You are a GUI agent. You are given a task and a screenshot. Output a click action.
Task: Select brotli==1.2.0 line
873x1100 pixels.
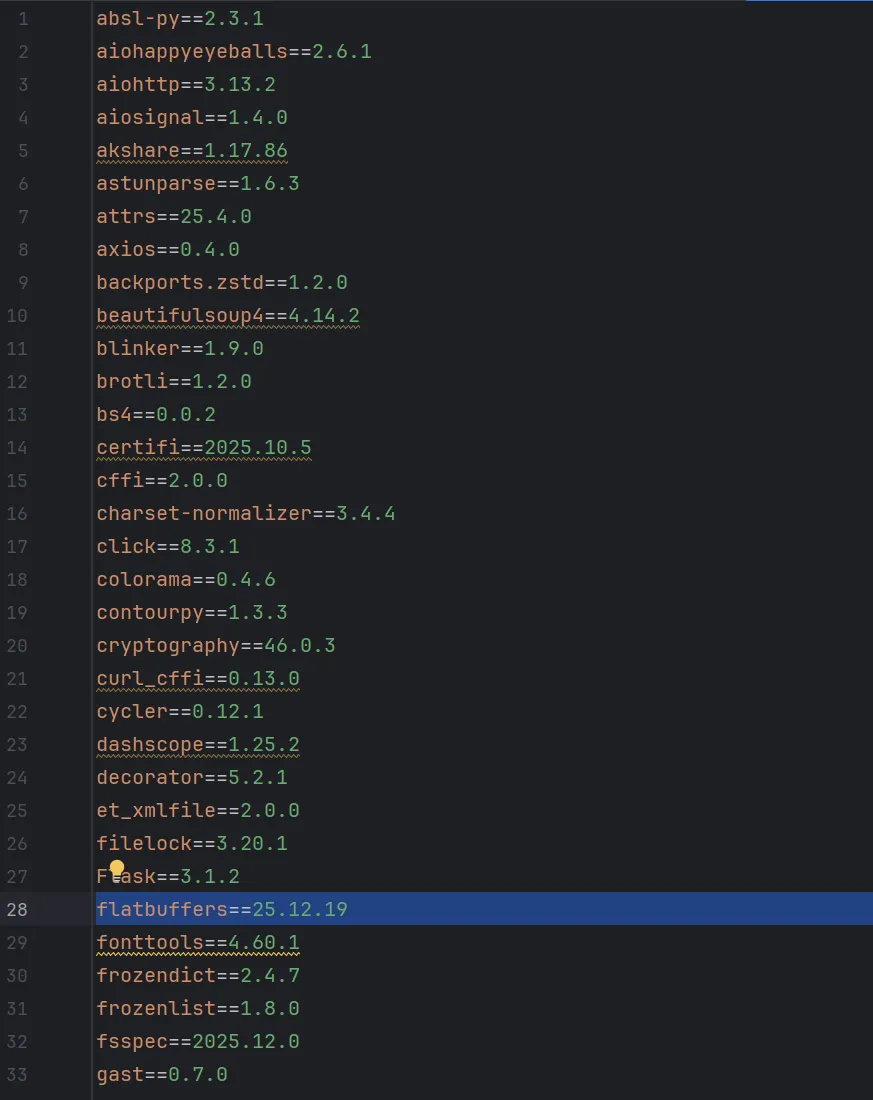[174, 381]
